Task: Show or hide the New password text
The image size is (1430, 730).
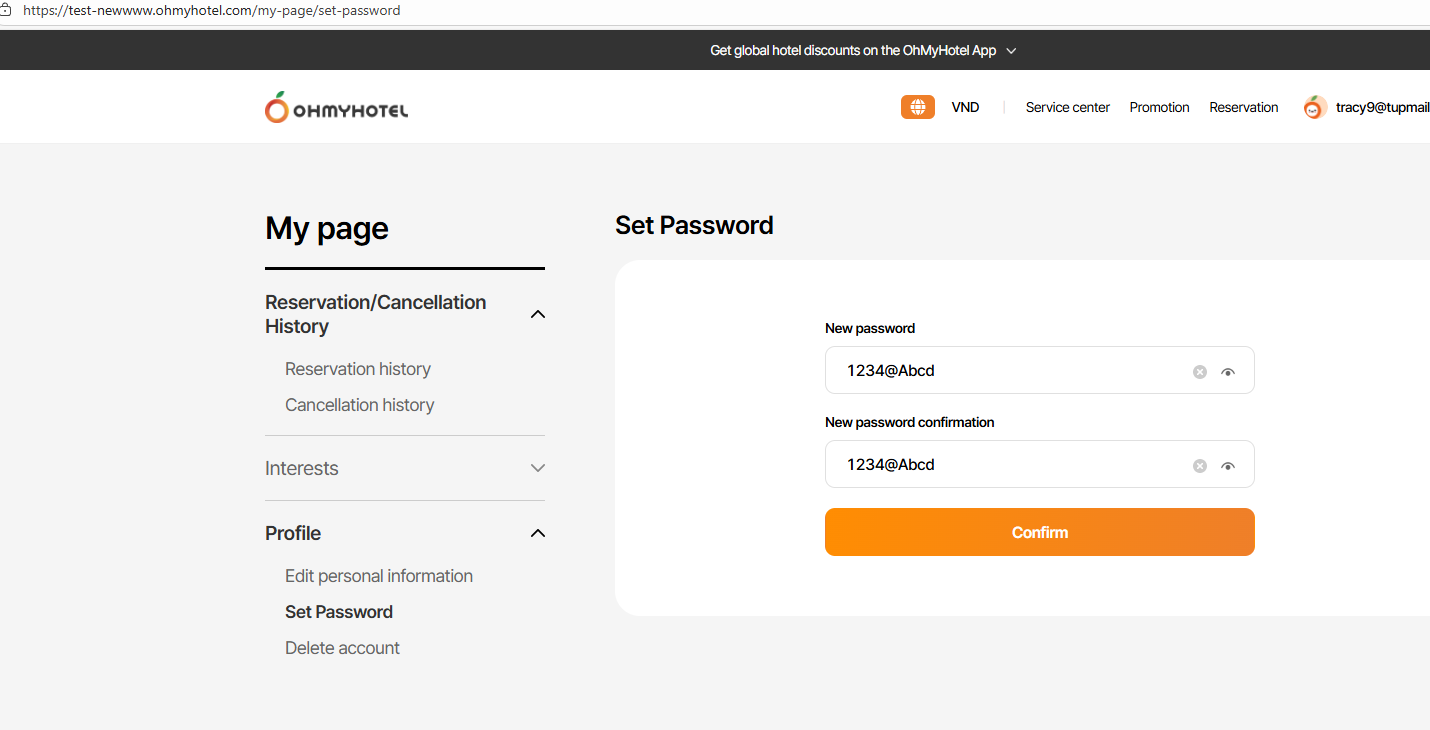Action: tap(1228, 372)
